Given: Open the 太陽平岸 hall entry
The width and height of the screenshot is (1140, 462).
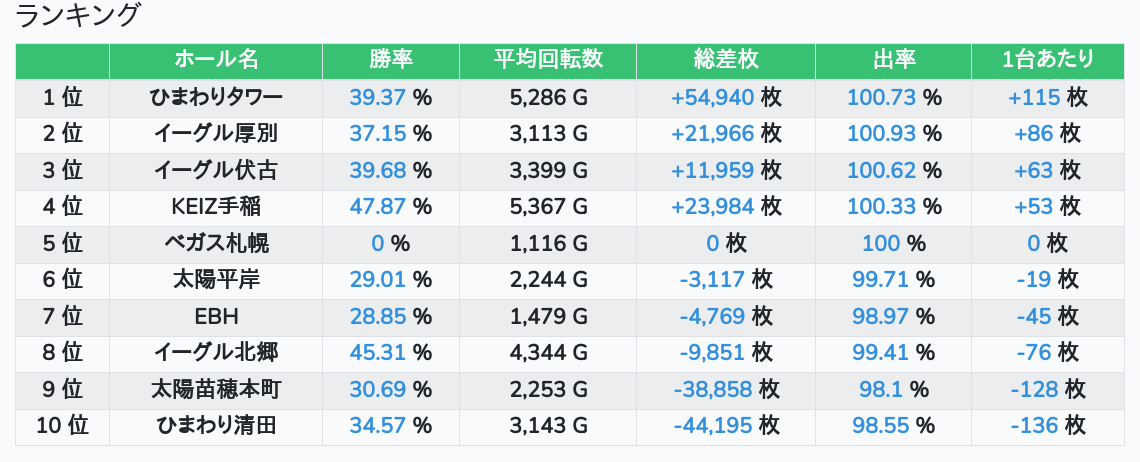Looking at the screenshot, I should coord(216,279).
